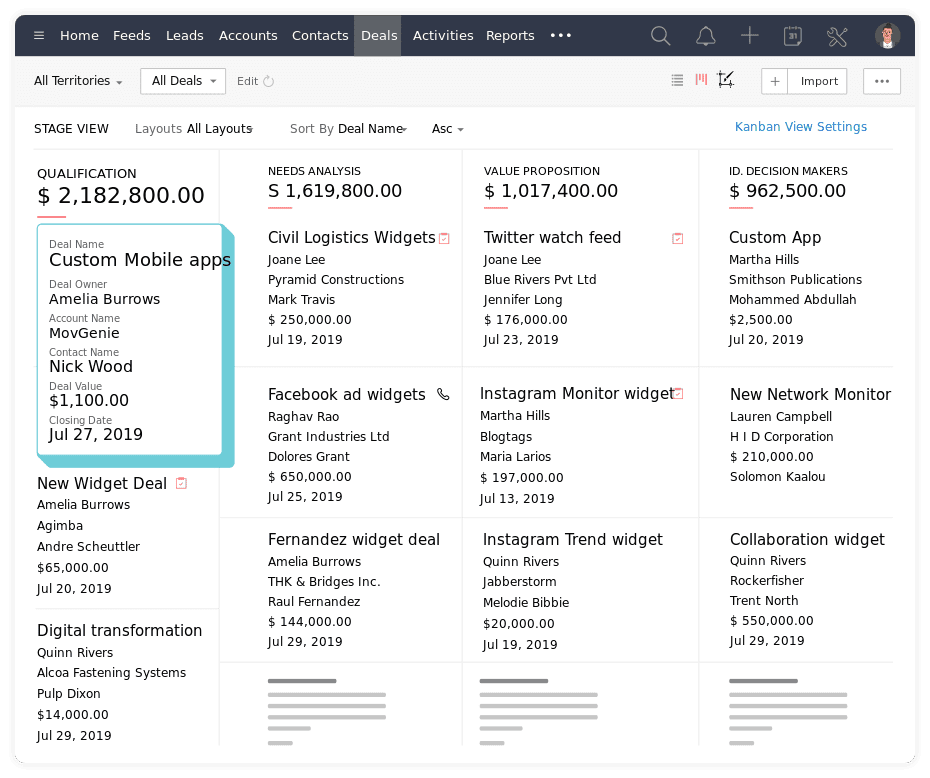
Task: Click the search magnifier icon
Action: (660, 36)
